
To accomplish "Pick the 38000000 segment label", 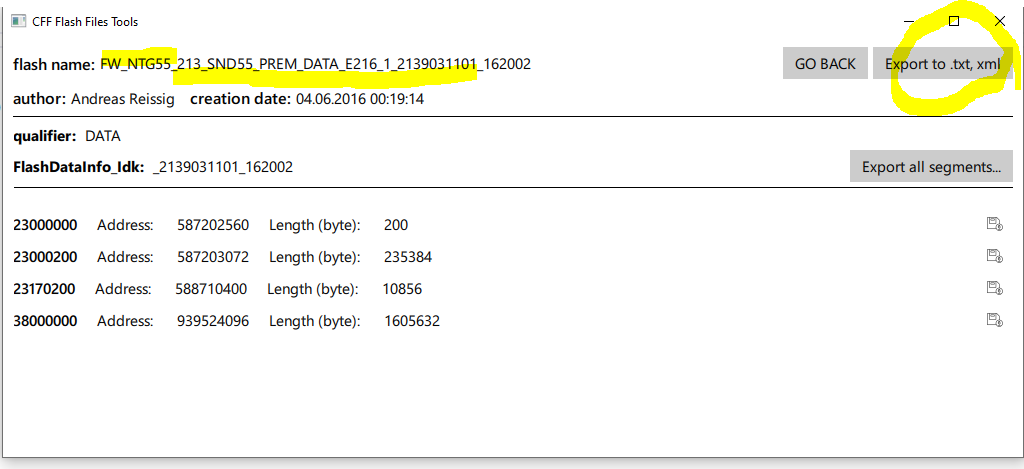I will point(45,321).
